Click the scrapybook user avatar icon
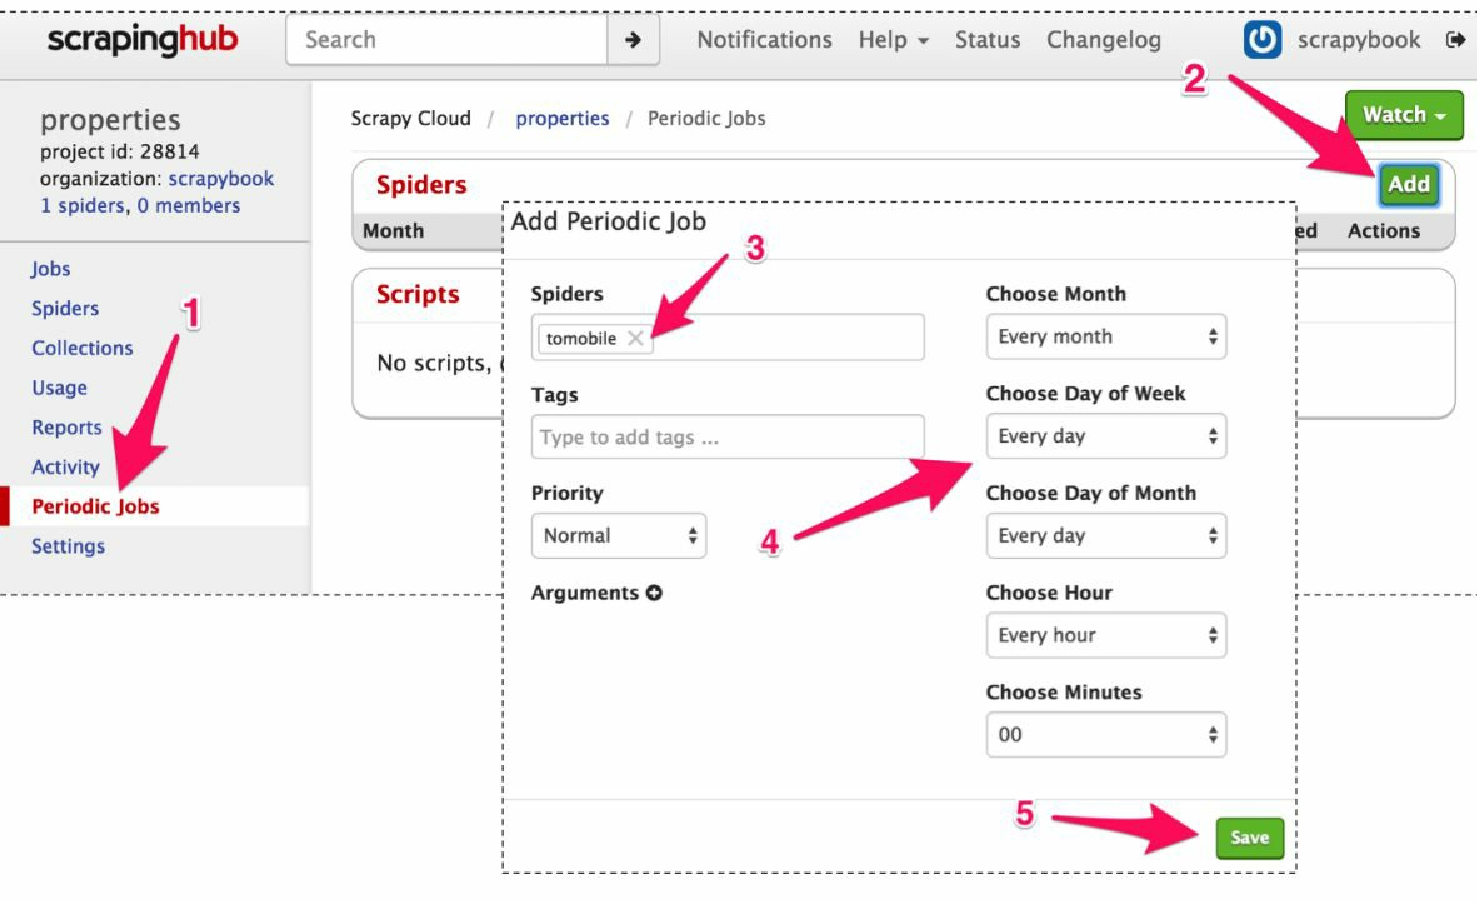The width and height of the screenshot is (1477, 902). tap(1262, 40)
